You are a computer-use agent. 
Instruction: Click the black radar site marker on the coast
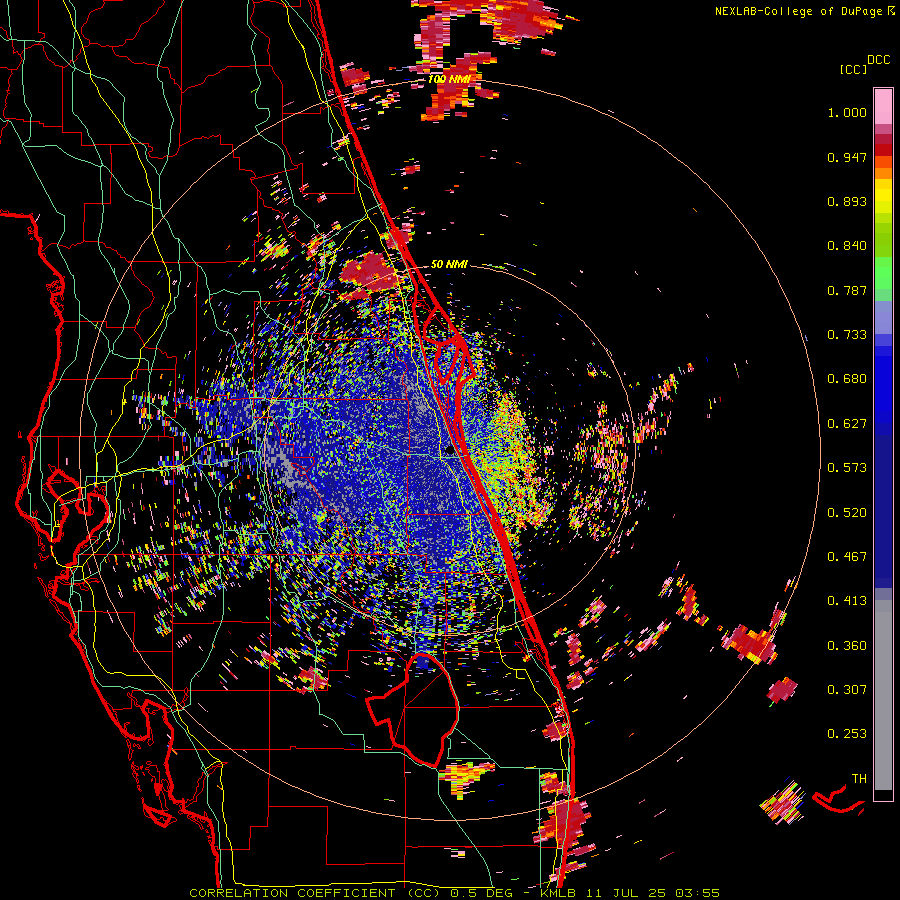[449, 451]
